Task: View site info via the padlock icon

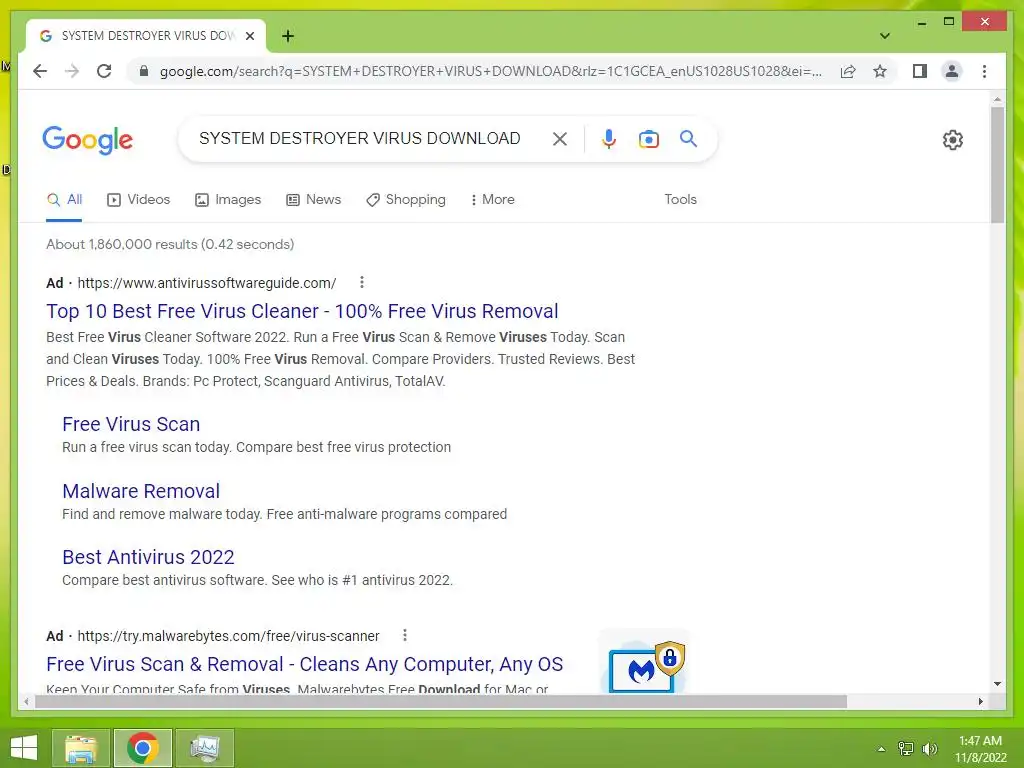Action: click(x=144, y=71)
